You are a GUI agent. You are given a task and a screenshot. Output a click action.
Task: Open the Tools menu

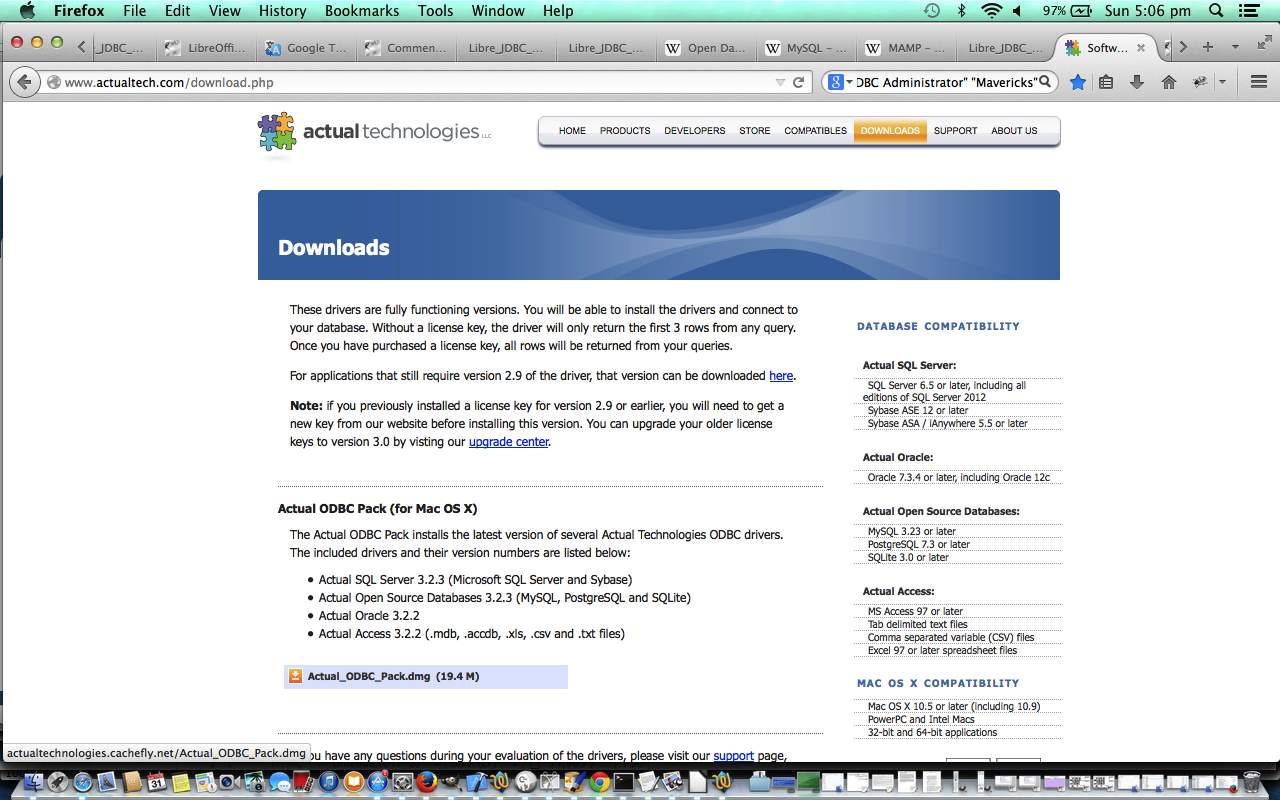pos(435,11)
